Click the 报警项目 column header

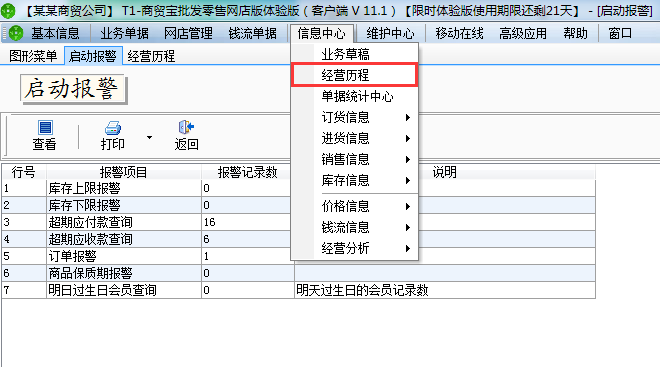pos(123,172)
